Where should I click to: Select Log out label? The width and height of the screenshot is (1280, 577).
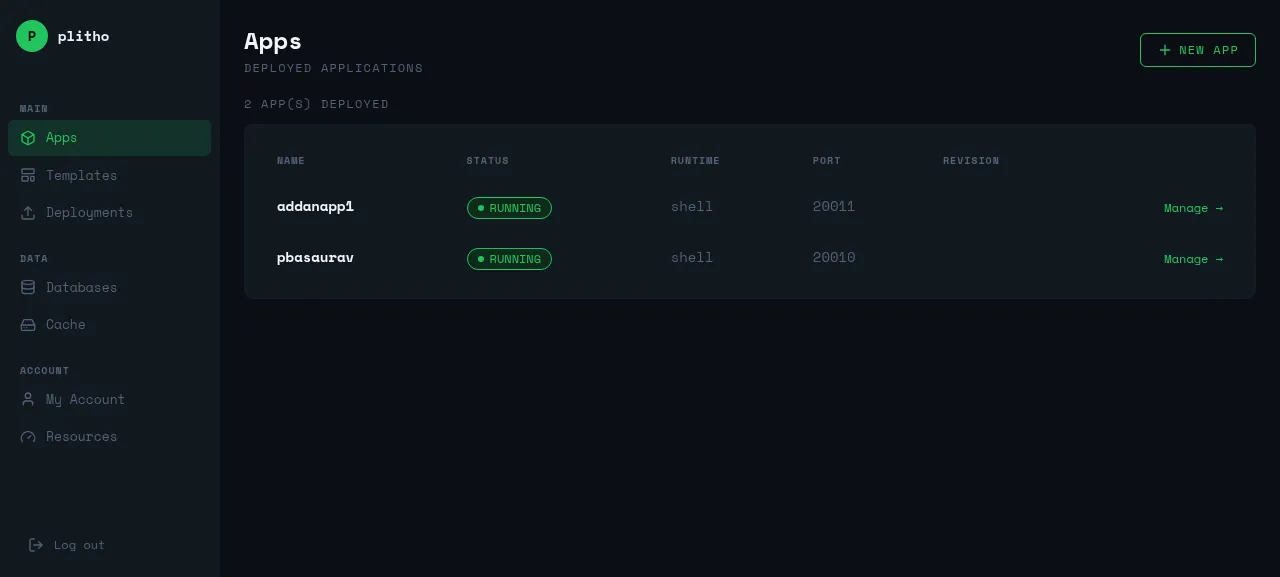click(79, 545)
